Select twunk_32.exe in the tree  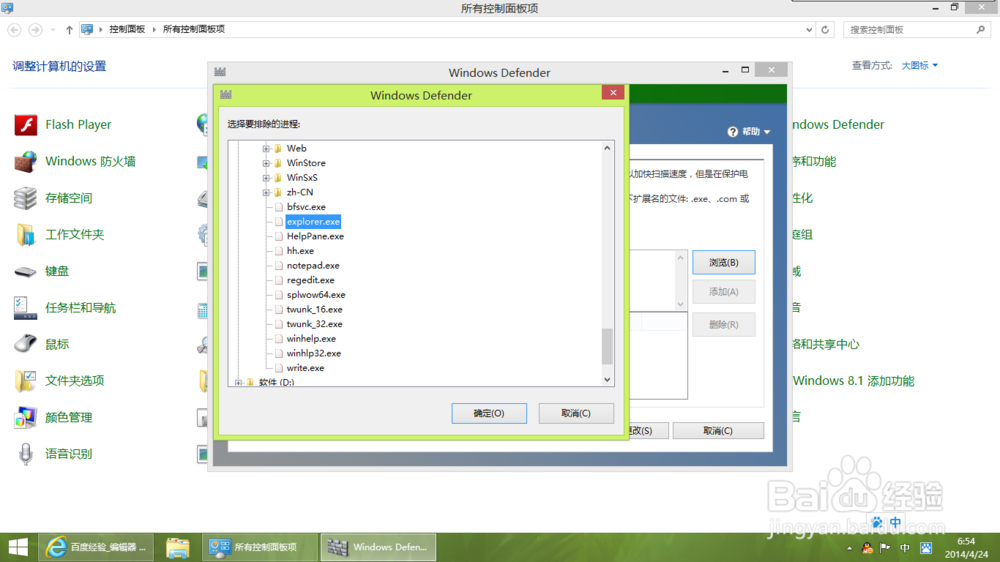point(314,324)
